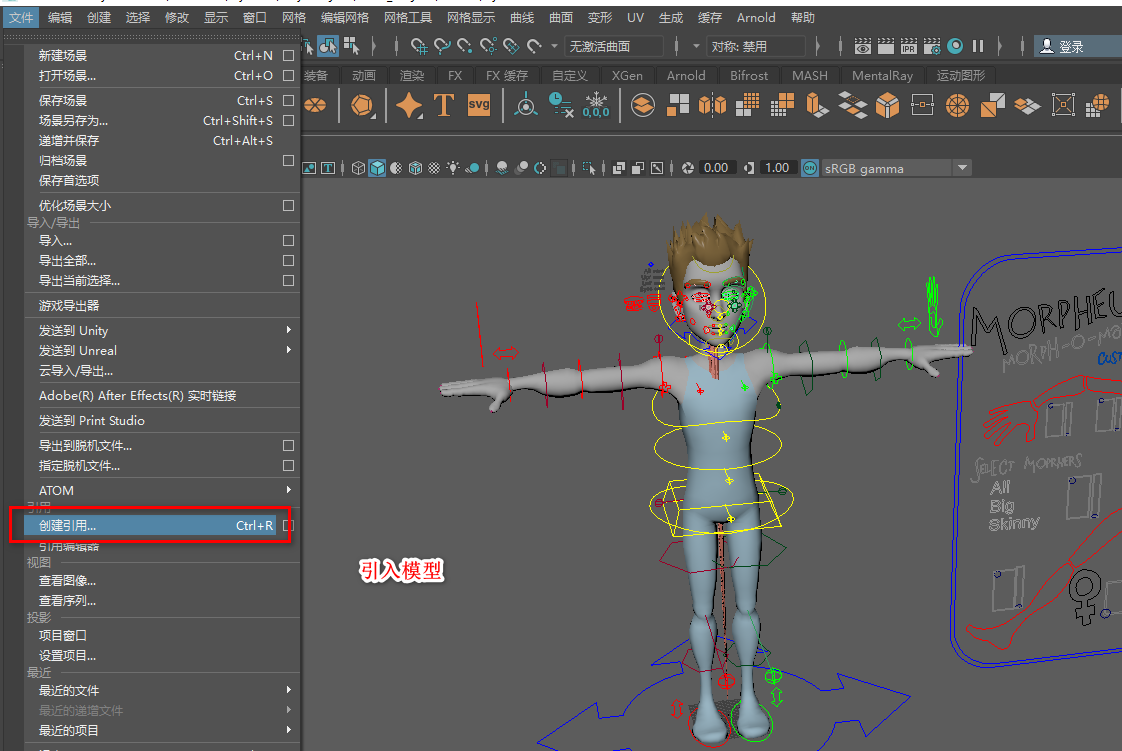Click the Type text tool icon
The height and width of the screenshot is (751, 1122).
(444, 105)
